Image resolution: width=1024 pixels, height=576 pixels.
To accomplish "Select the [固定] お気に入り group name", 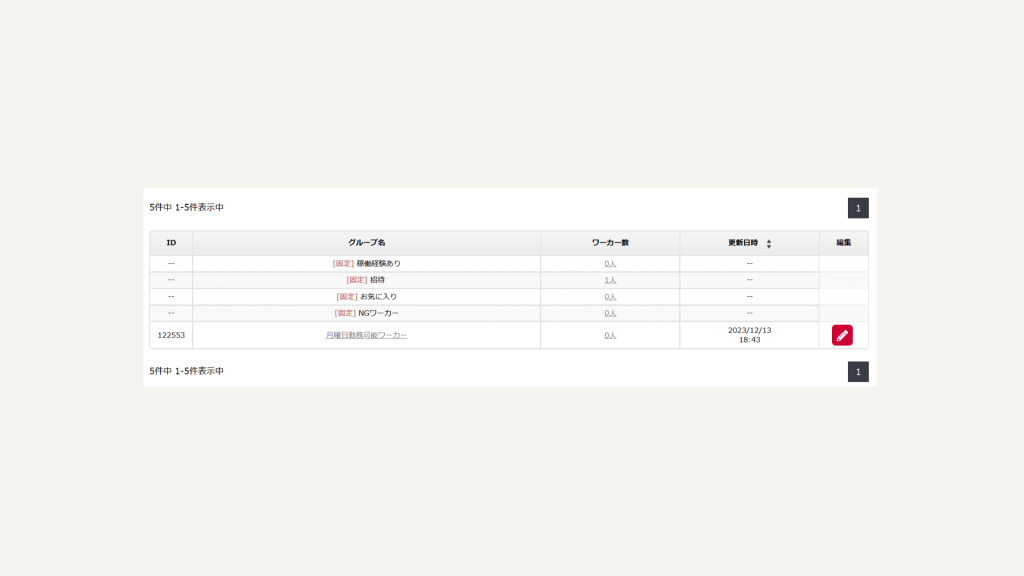I will pos(366,296).
